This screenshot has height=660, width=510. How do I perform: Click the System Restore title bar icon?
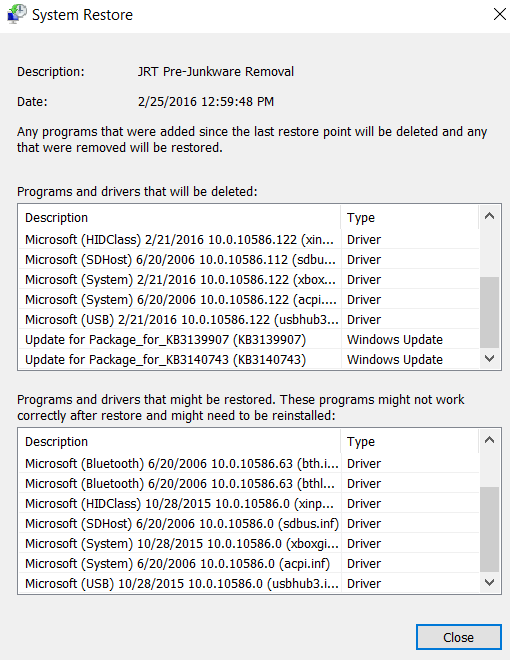point(17,14)
